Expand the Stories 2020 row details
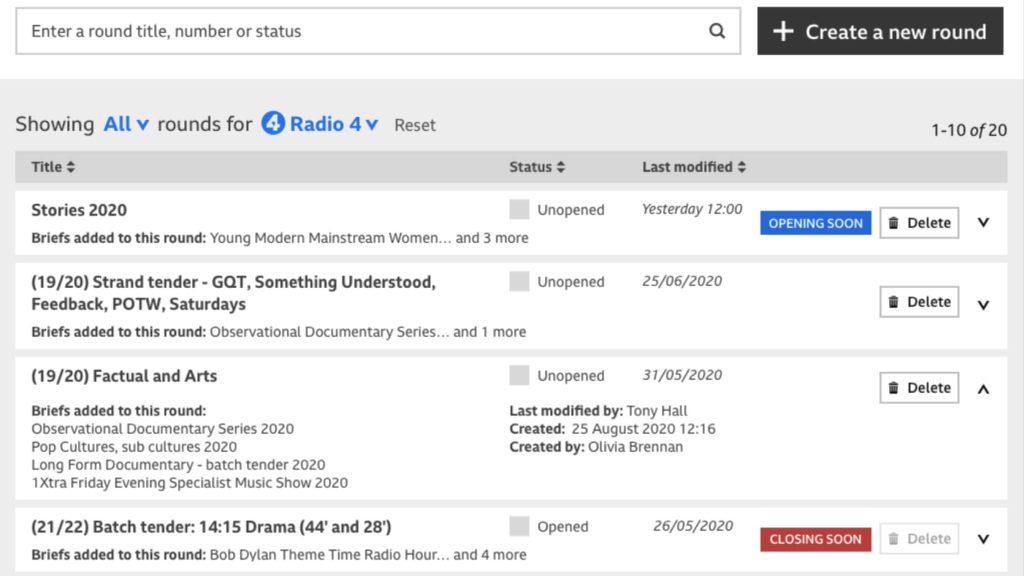This screenshot has height=576, width=1024. (983, 223)
